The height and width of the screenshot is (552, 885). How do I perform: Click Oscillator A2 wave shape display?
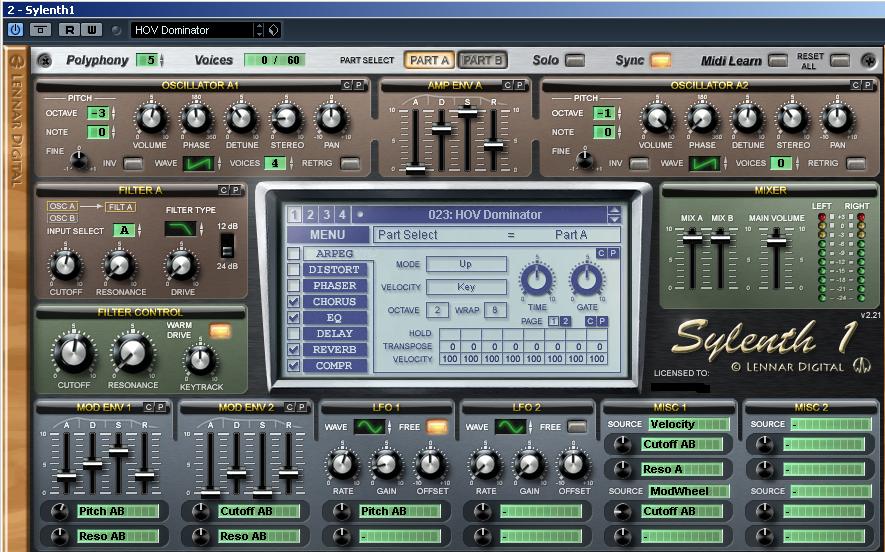tap(704, 164)
